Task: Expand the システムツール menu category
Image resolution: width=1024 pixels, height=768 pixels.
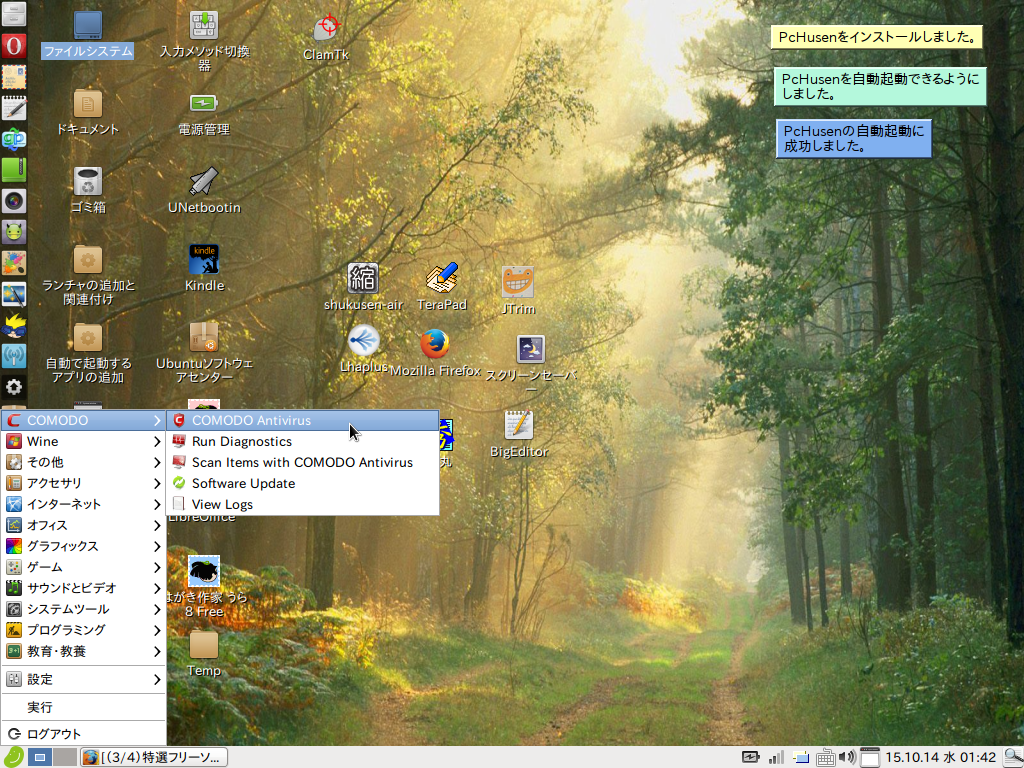Action: tap(83, 609)
